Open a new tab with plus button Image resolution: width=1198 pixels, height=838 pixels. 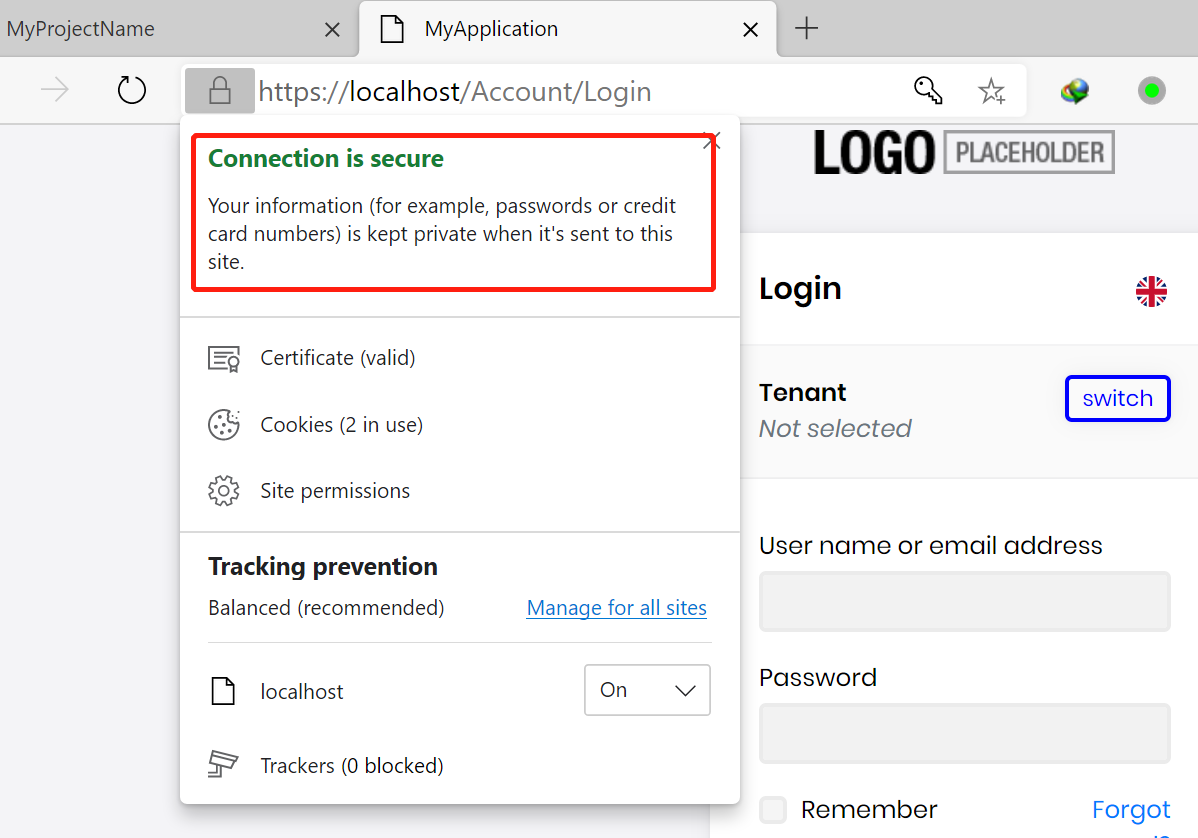click(806, 29)
